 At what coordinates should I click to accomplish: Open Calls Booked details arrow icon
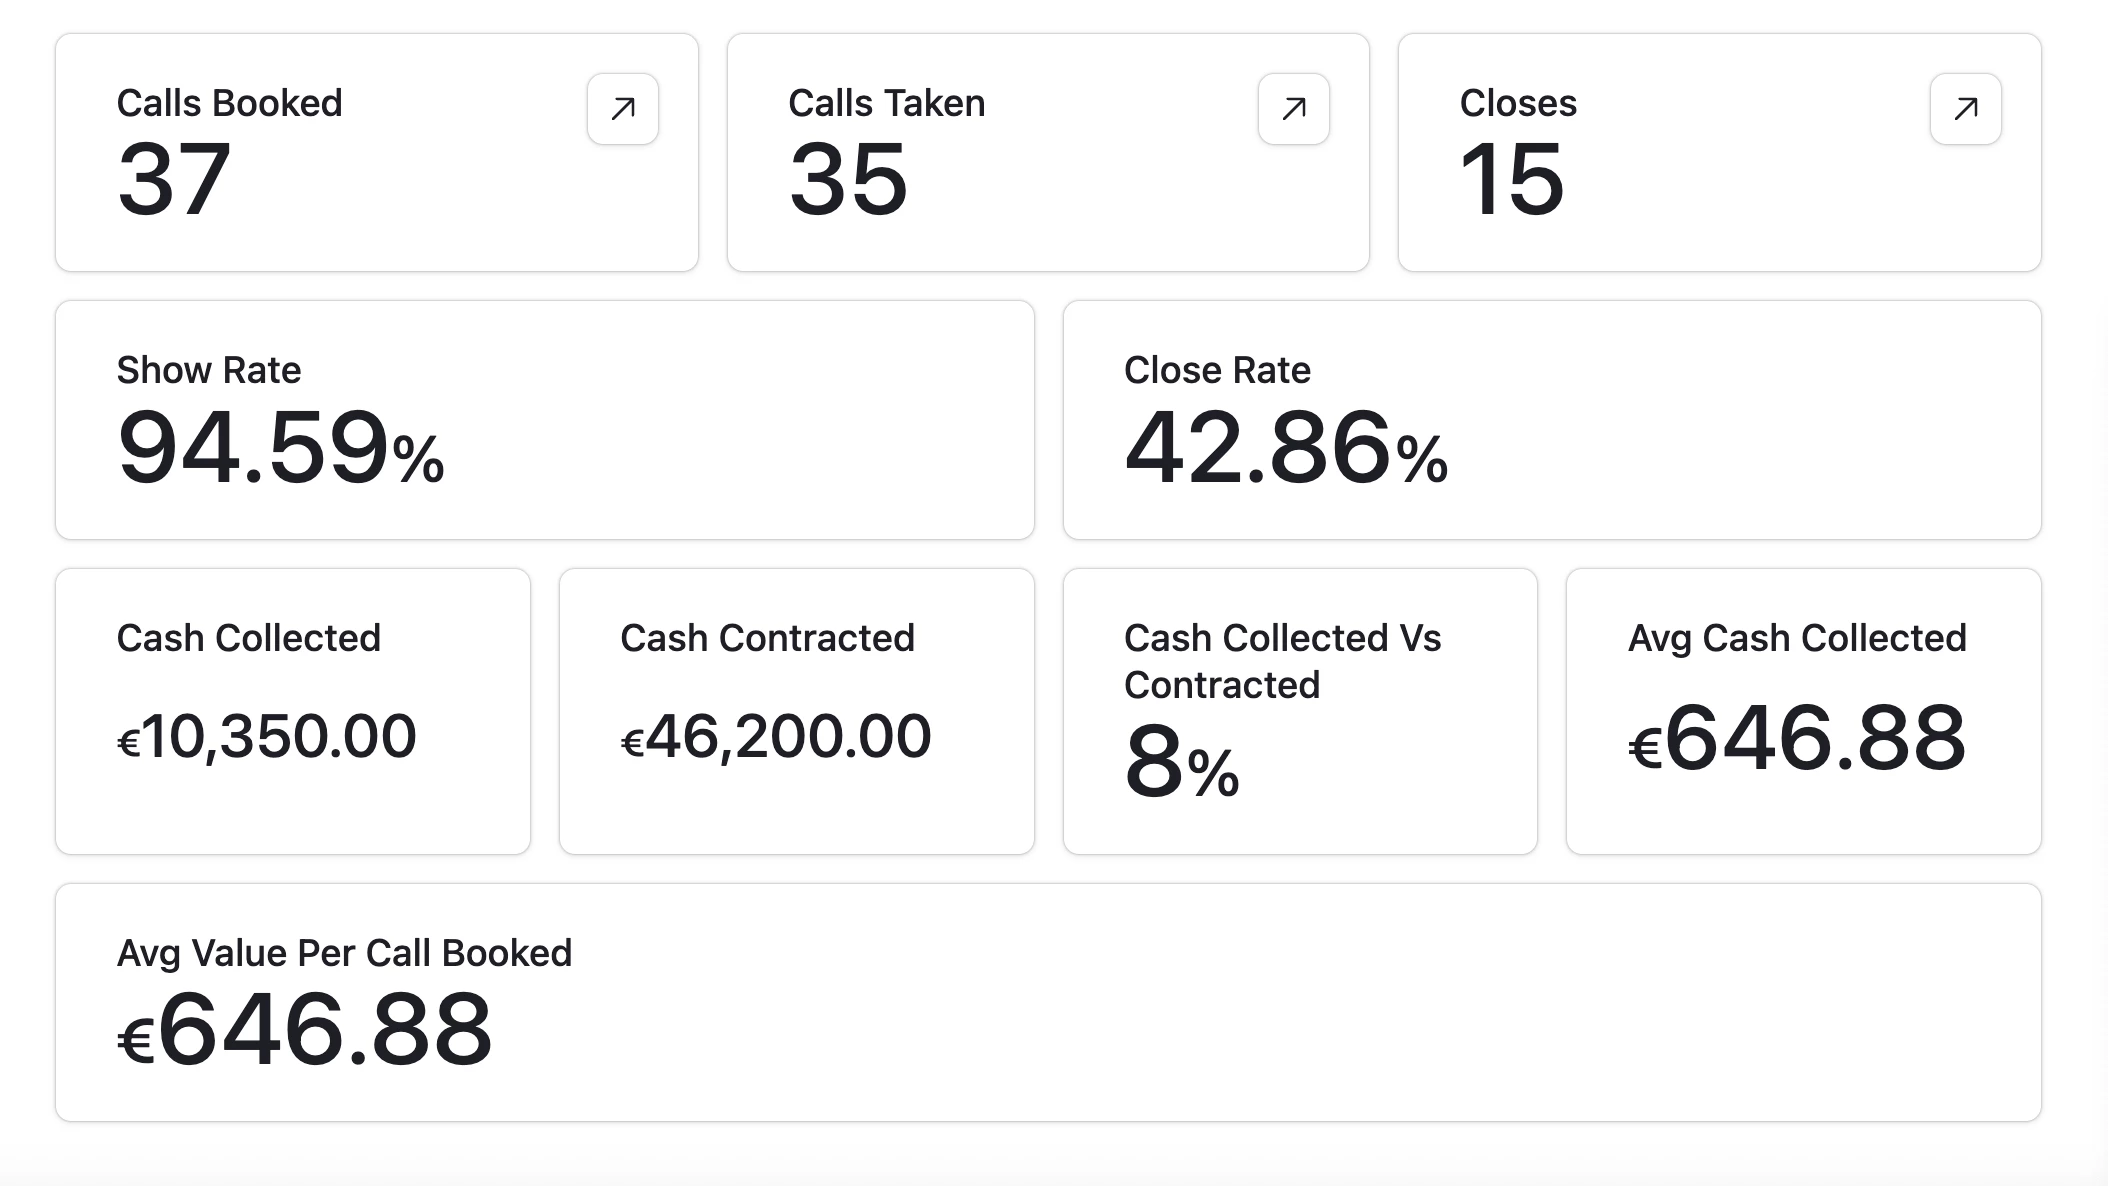[x=622, y=108]
